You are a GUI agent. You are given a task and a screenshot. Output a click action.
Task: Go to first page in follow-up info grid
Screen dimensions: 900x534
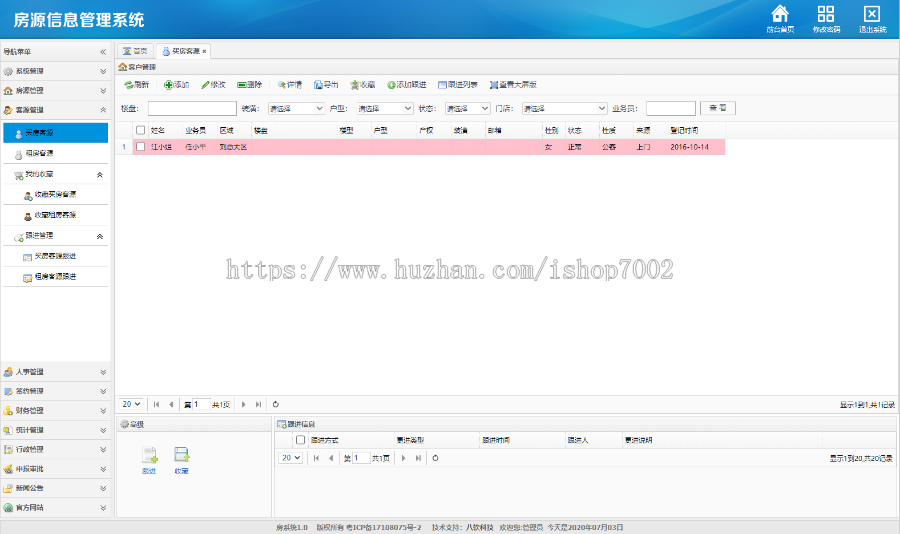tap(316, 458)
